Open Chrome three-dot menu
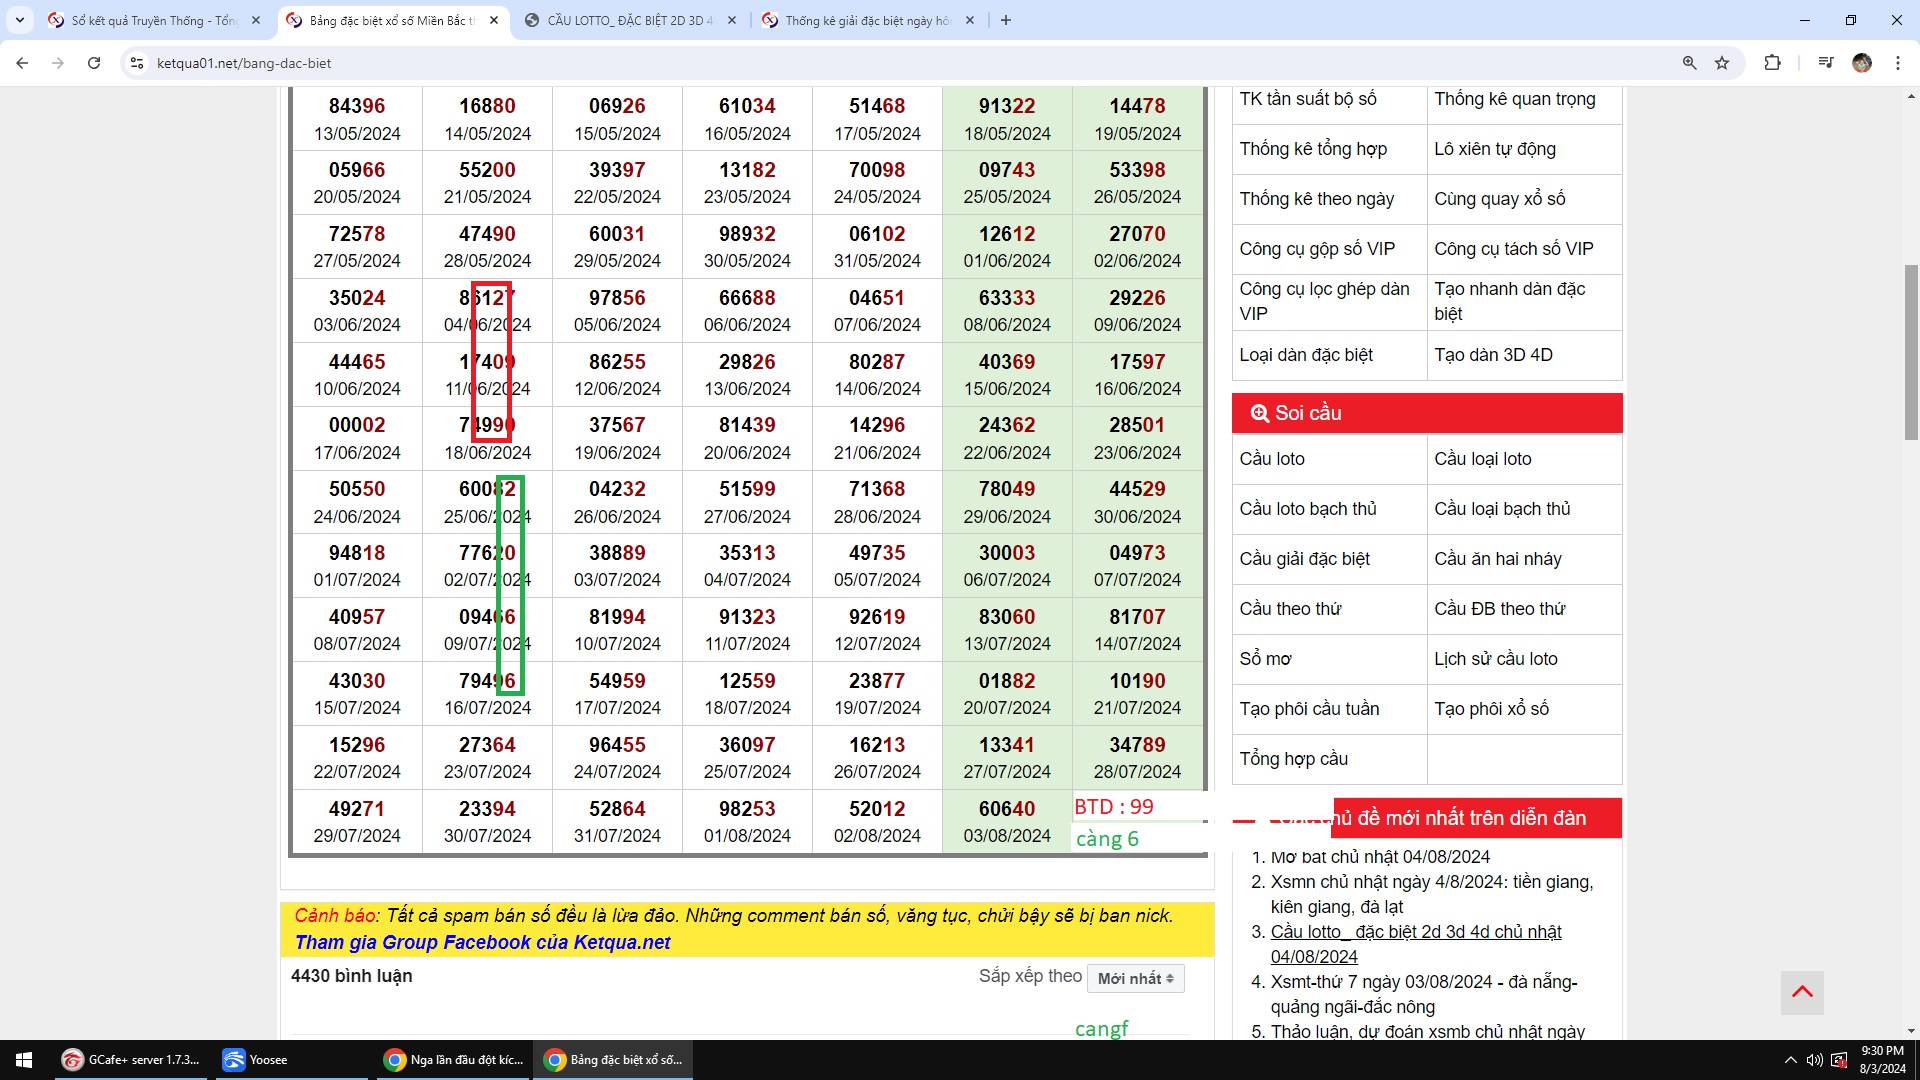The image size is (1920, 1080). (x=1897, y=63)
